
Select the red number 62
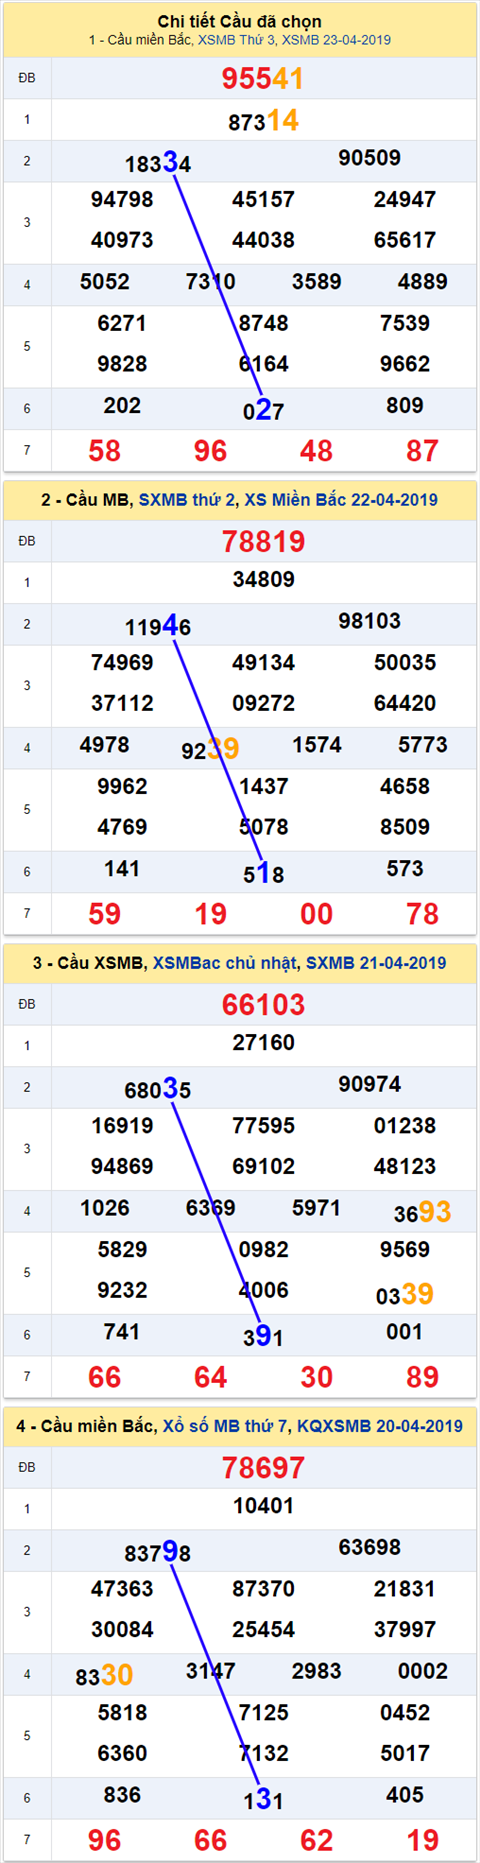pyautogui.click(x=316, y=1840)
